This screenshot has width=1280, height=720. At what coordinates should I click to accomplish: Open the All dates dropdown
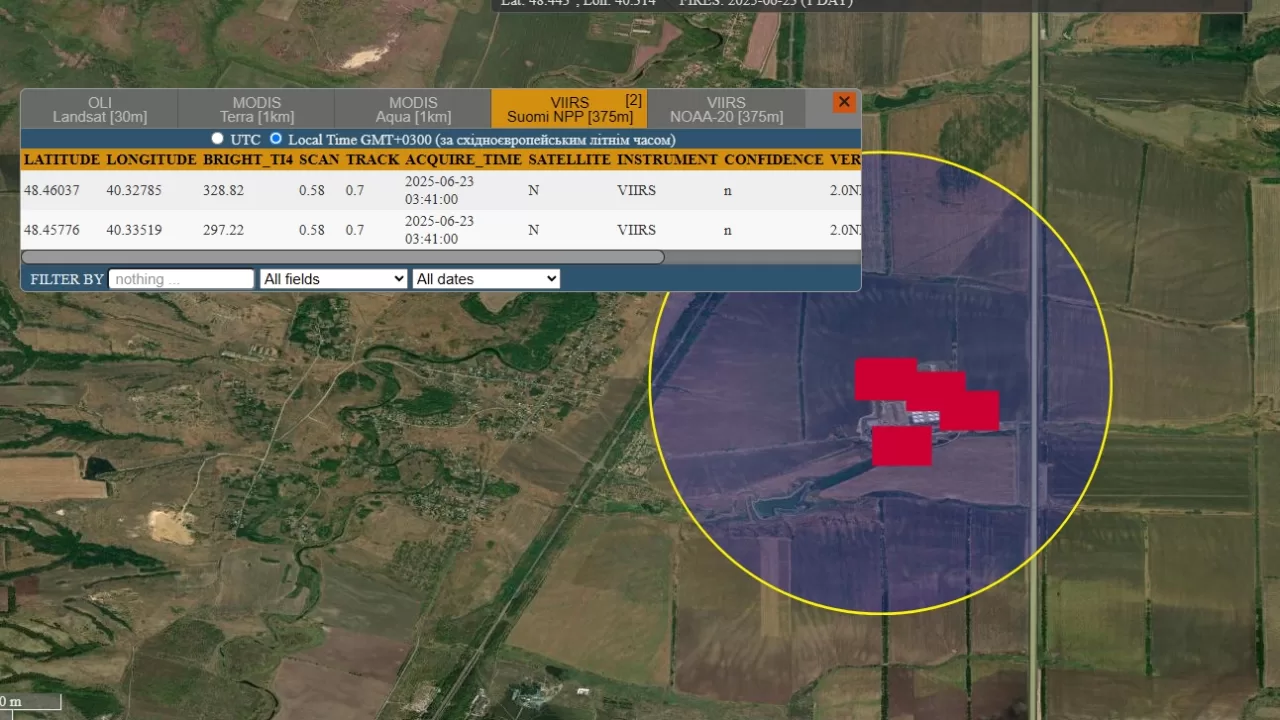click(x=486, y=279)
